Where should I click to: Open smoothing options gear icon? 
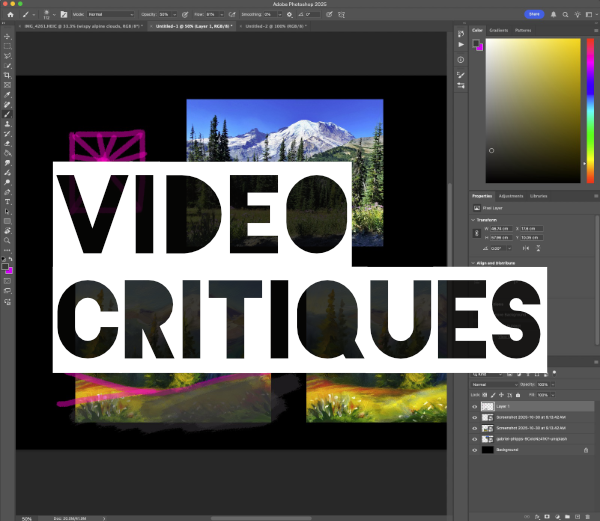point(290,15)
